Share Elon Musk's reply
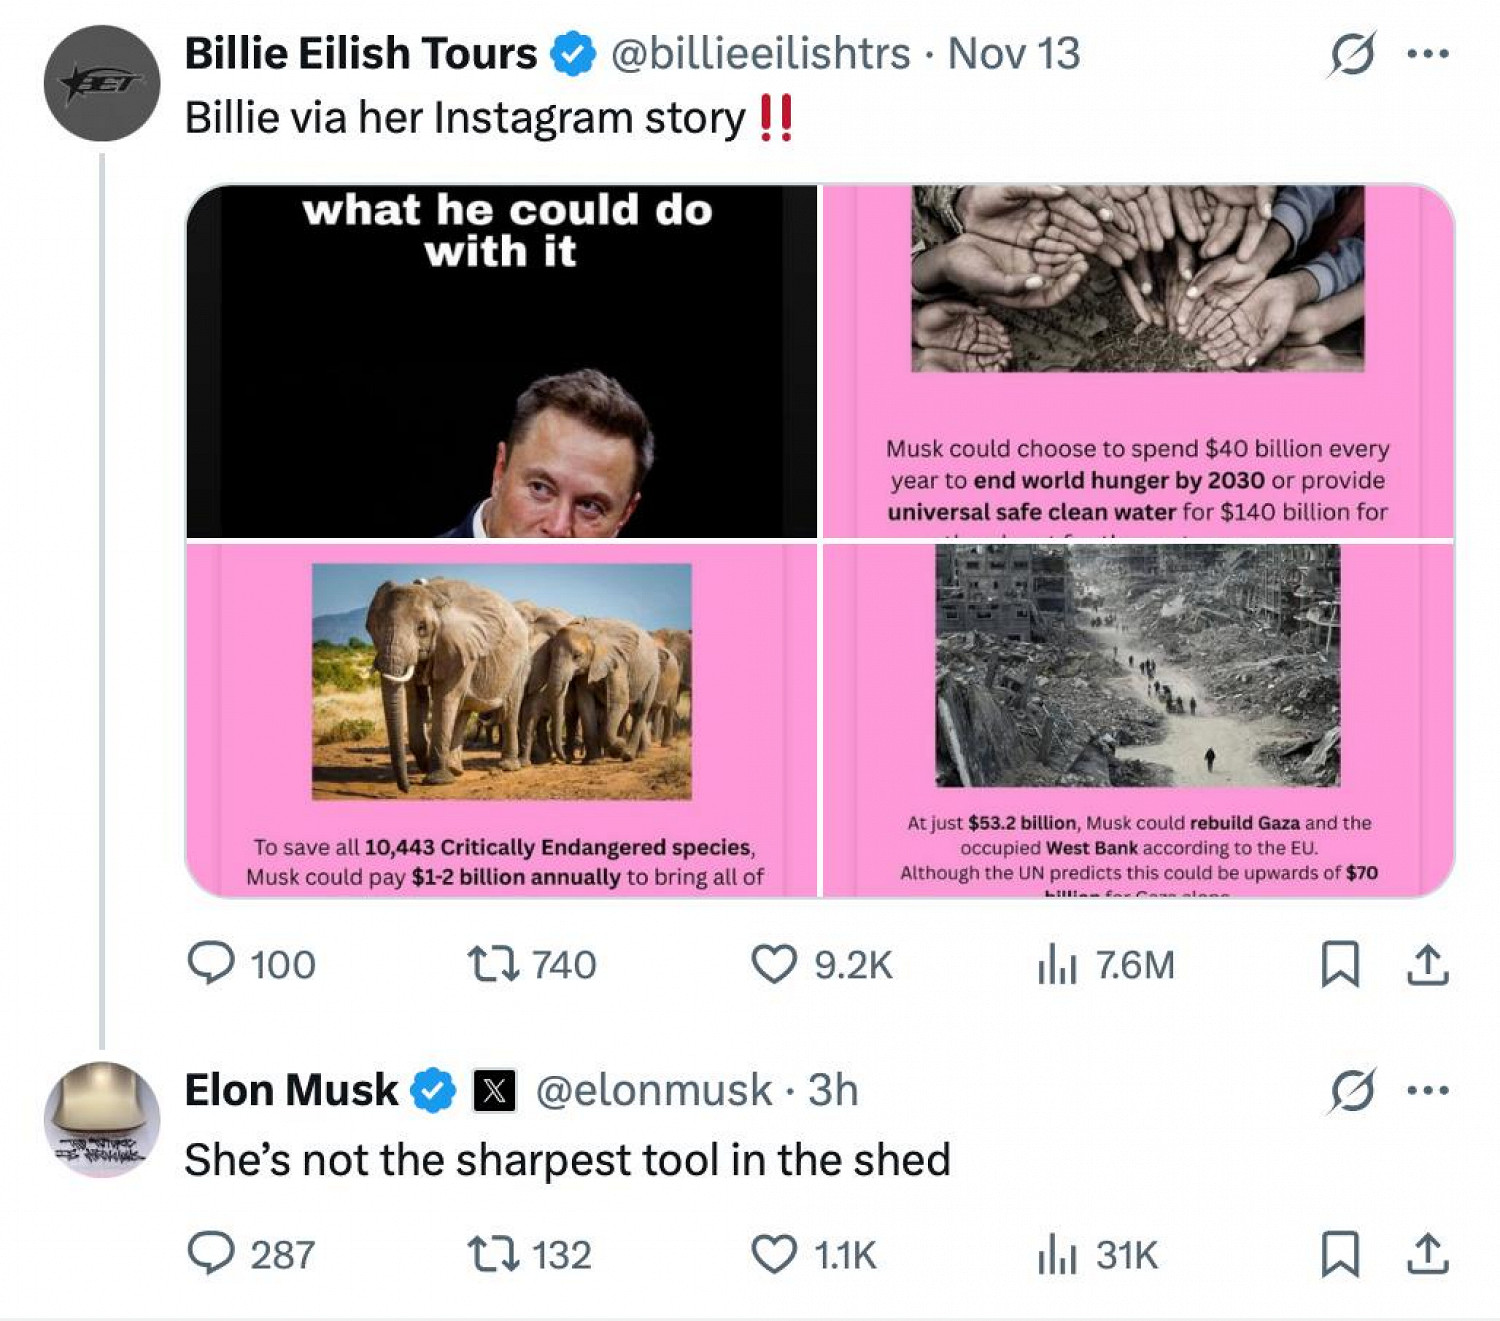Image resolution: width=1500 pixels, height=1321 pixels. tap(1427, 1254)
